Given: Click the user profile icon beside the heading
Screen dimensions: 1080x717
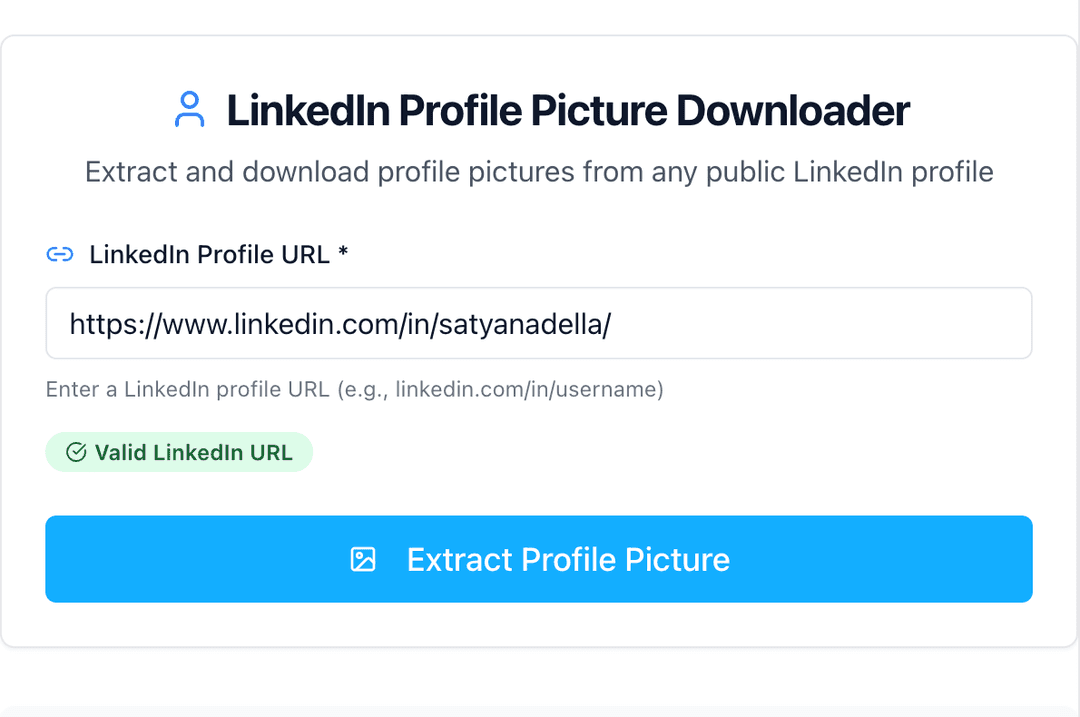Looking at the screenshot, I should point(189,110).
